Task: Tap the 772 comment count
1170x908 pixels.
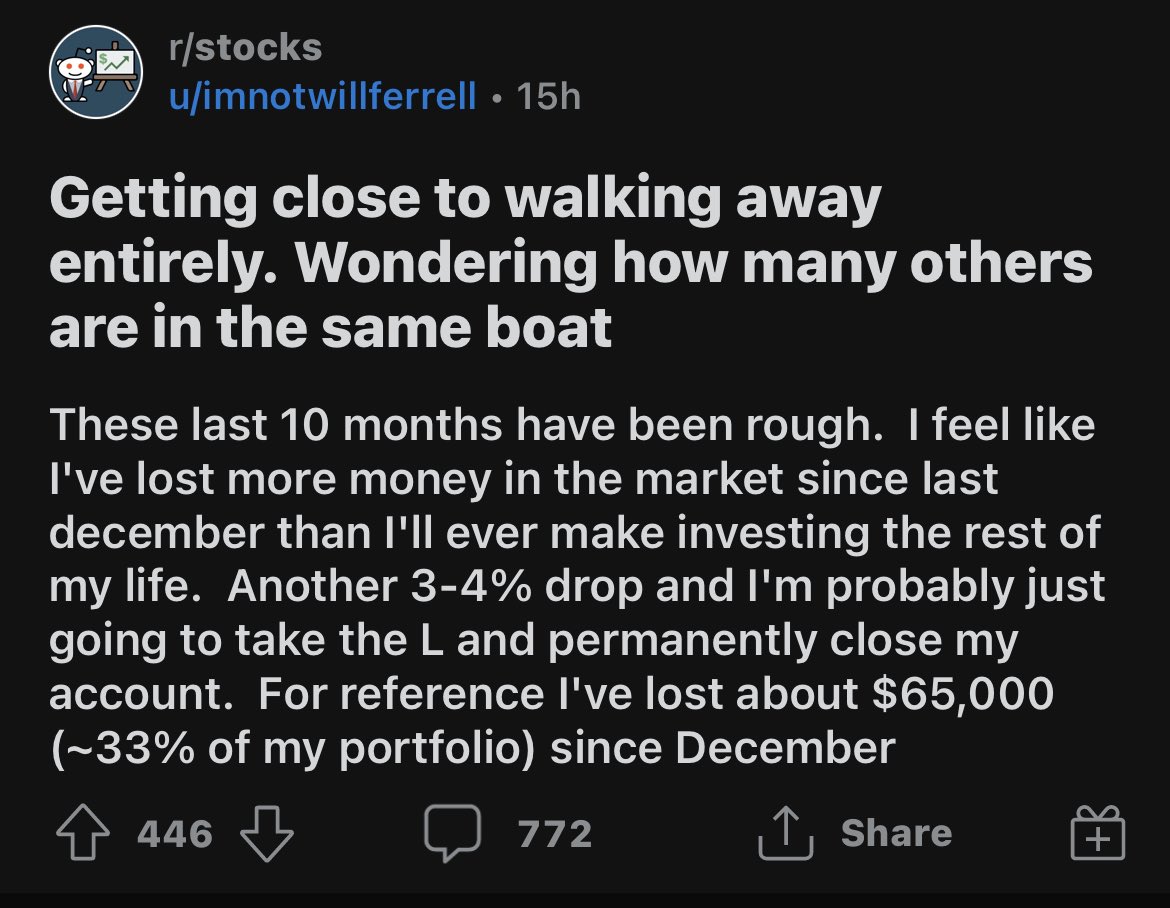Action: (555, 833)
